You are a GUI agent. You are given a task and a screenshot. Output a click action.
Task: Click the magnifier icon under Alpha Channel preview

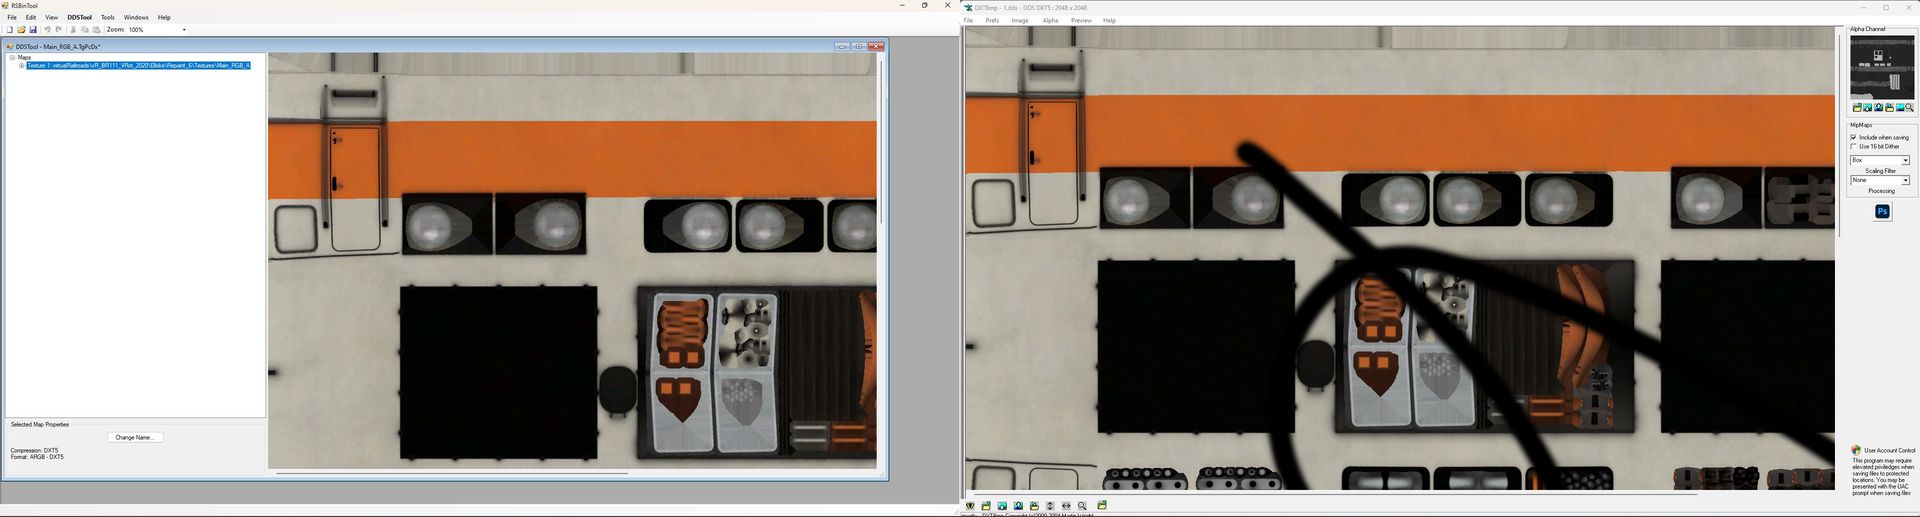click(x=1909, y=108)
